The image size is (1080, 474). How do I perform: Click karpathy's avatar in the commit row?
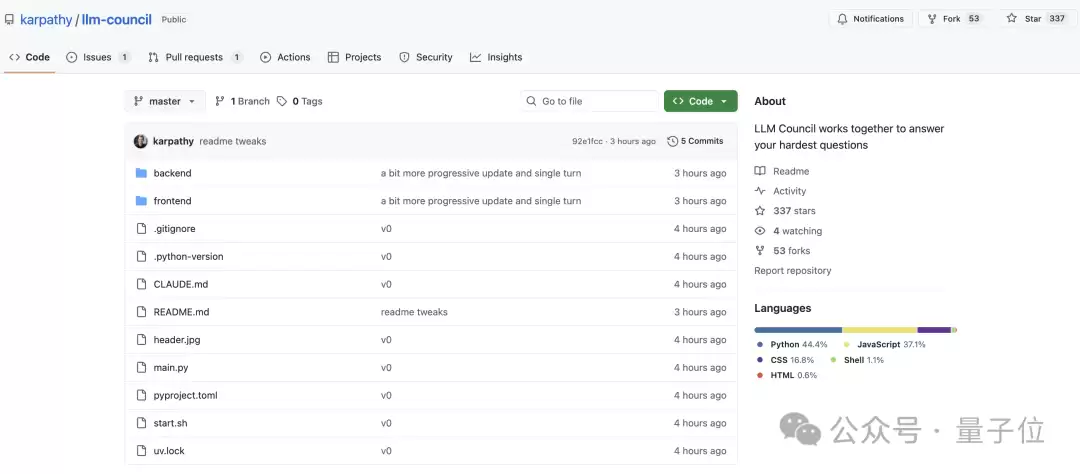point(141,141)
